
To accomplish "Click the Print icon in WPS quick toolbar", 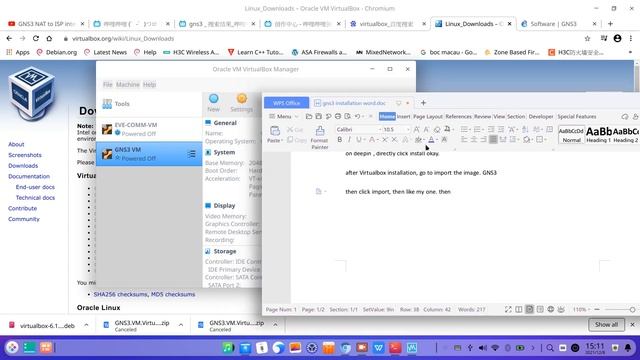I will 338,116.
